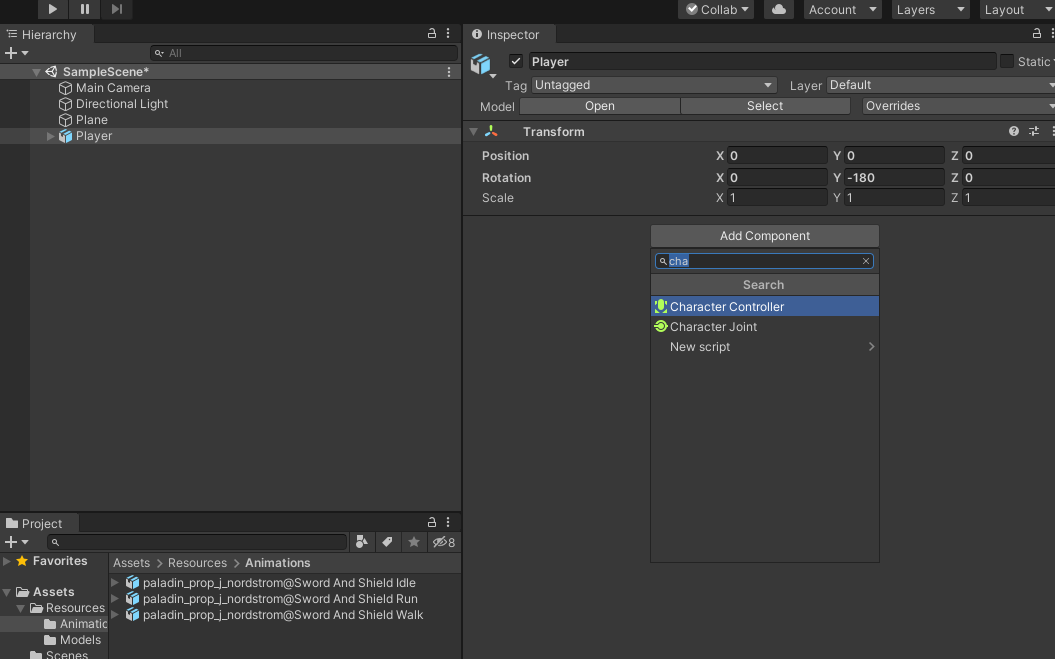Viewport: 1055px width, 659px height.
Task: Open the New script submenu
Action: point(765,347)
